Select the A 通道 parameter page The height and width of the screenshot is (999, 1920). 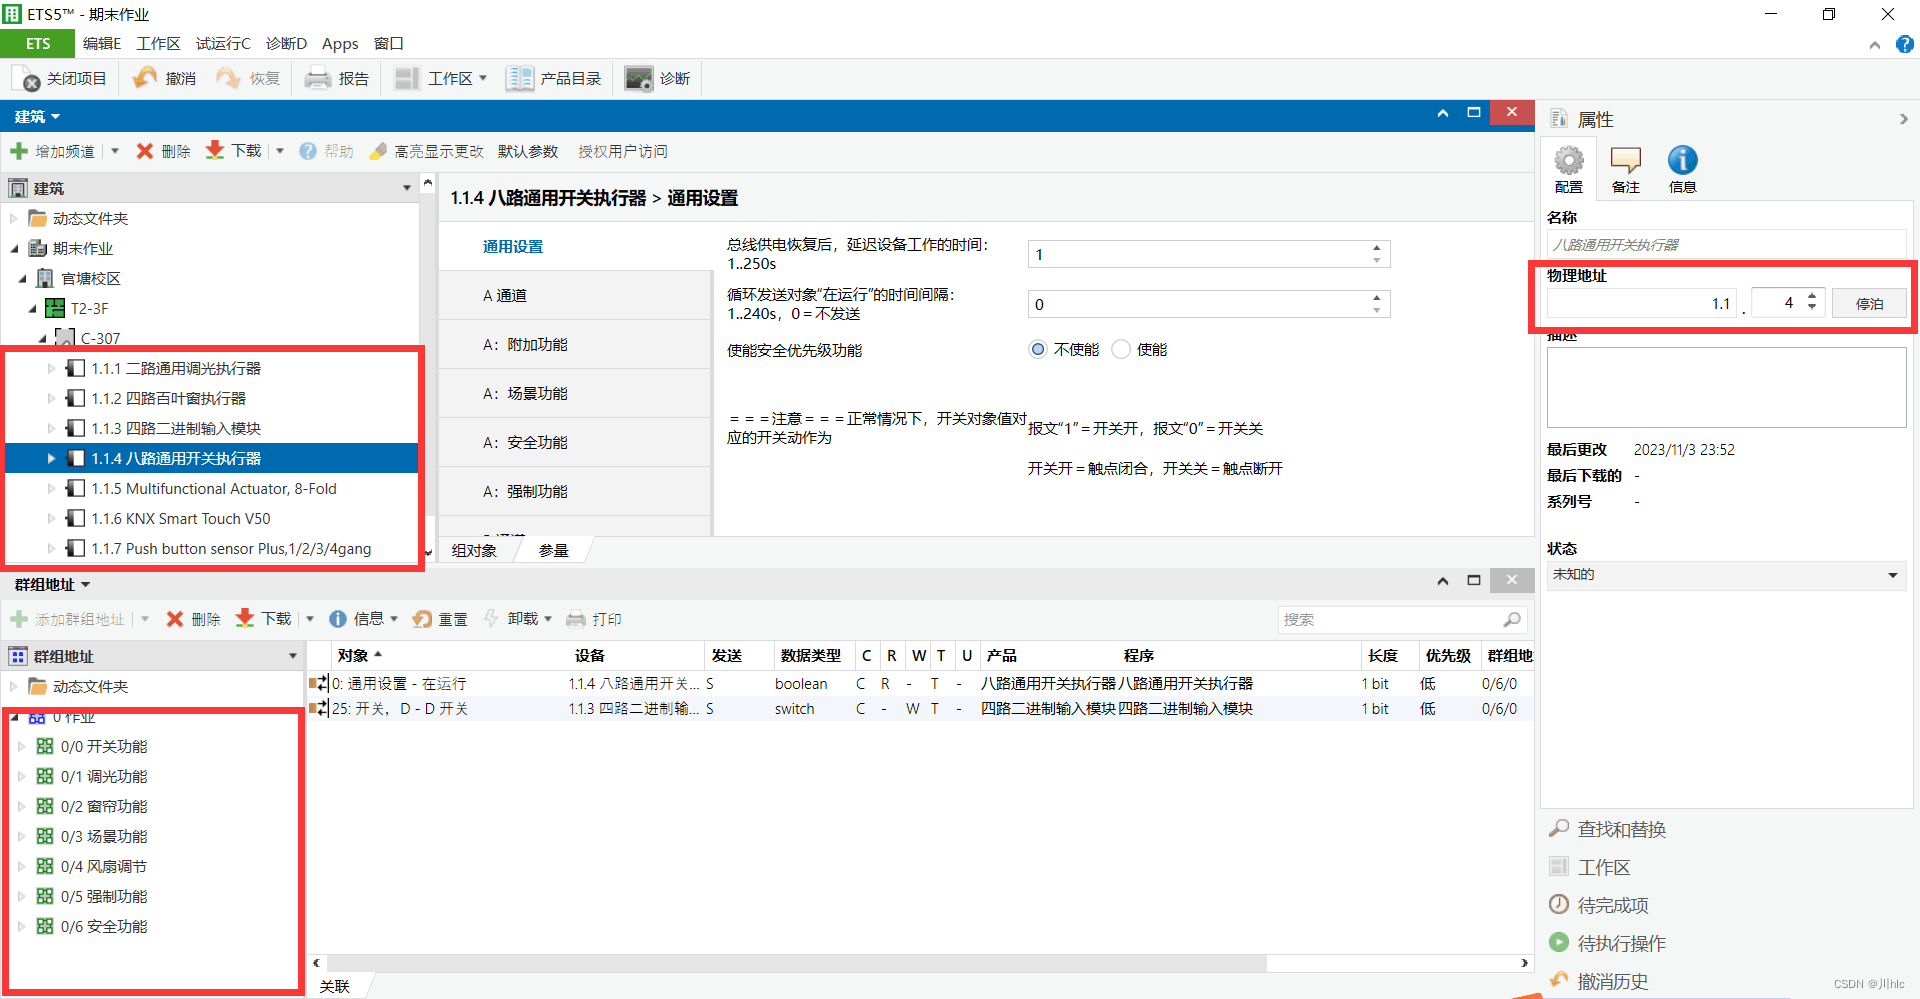click(505, 295)
